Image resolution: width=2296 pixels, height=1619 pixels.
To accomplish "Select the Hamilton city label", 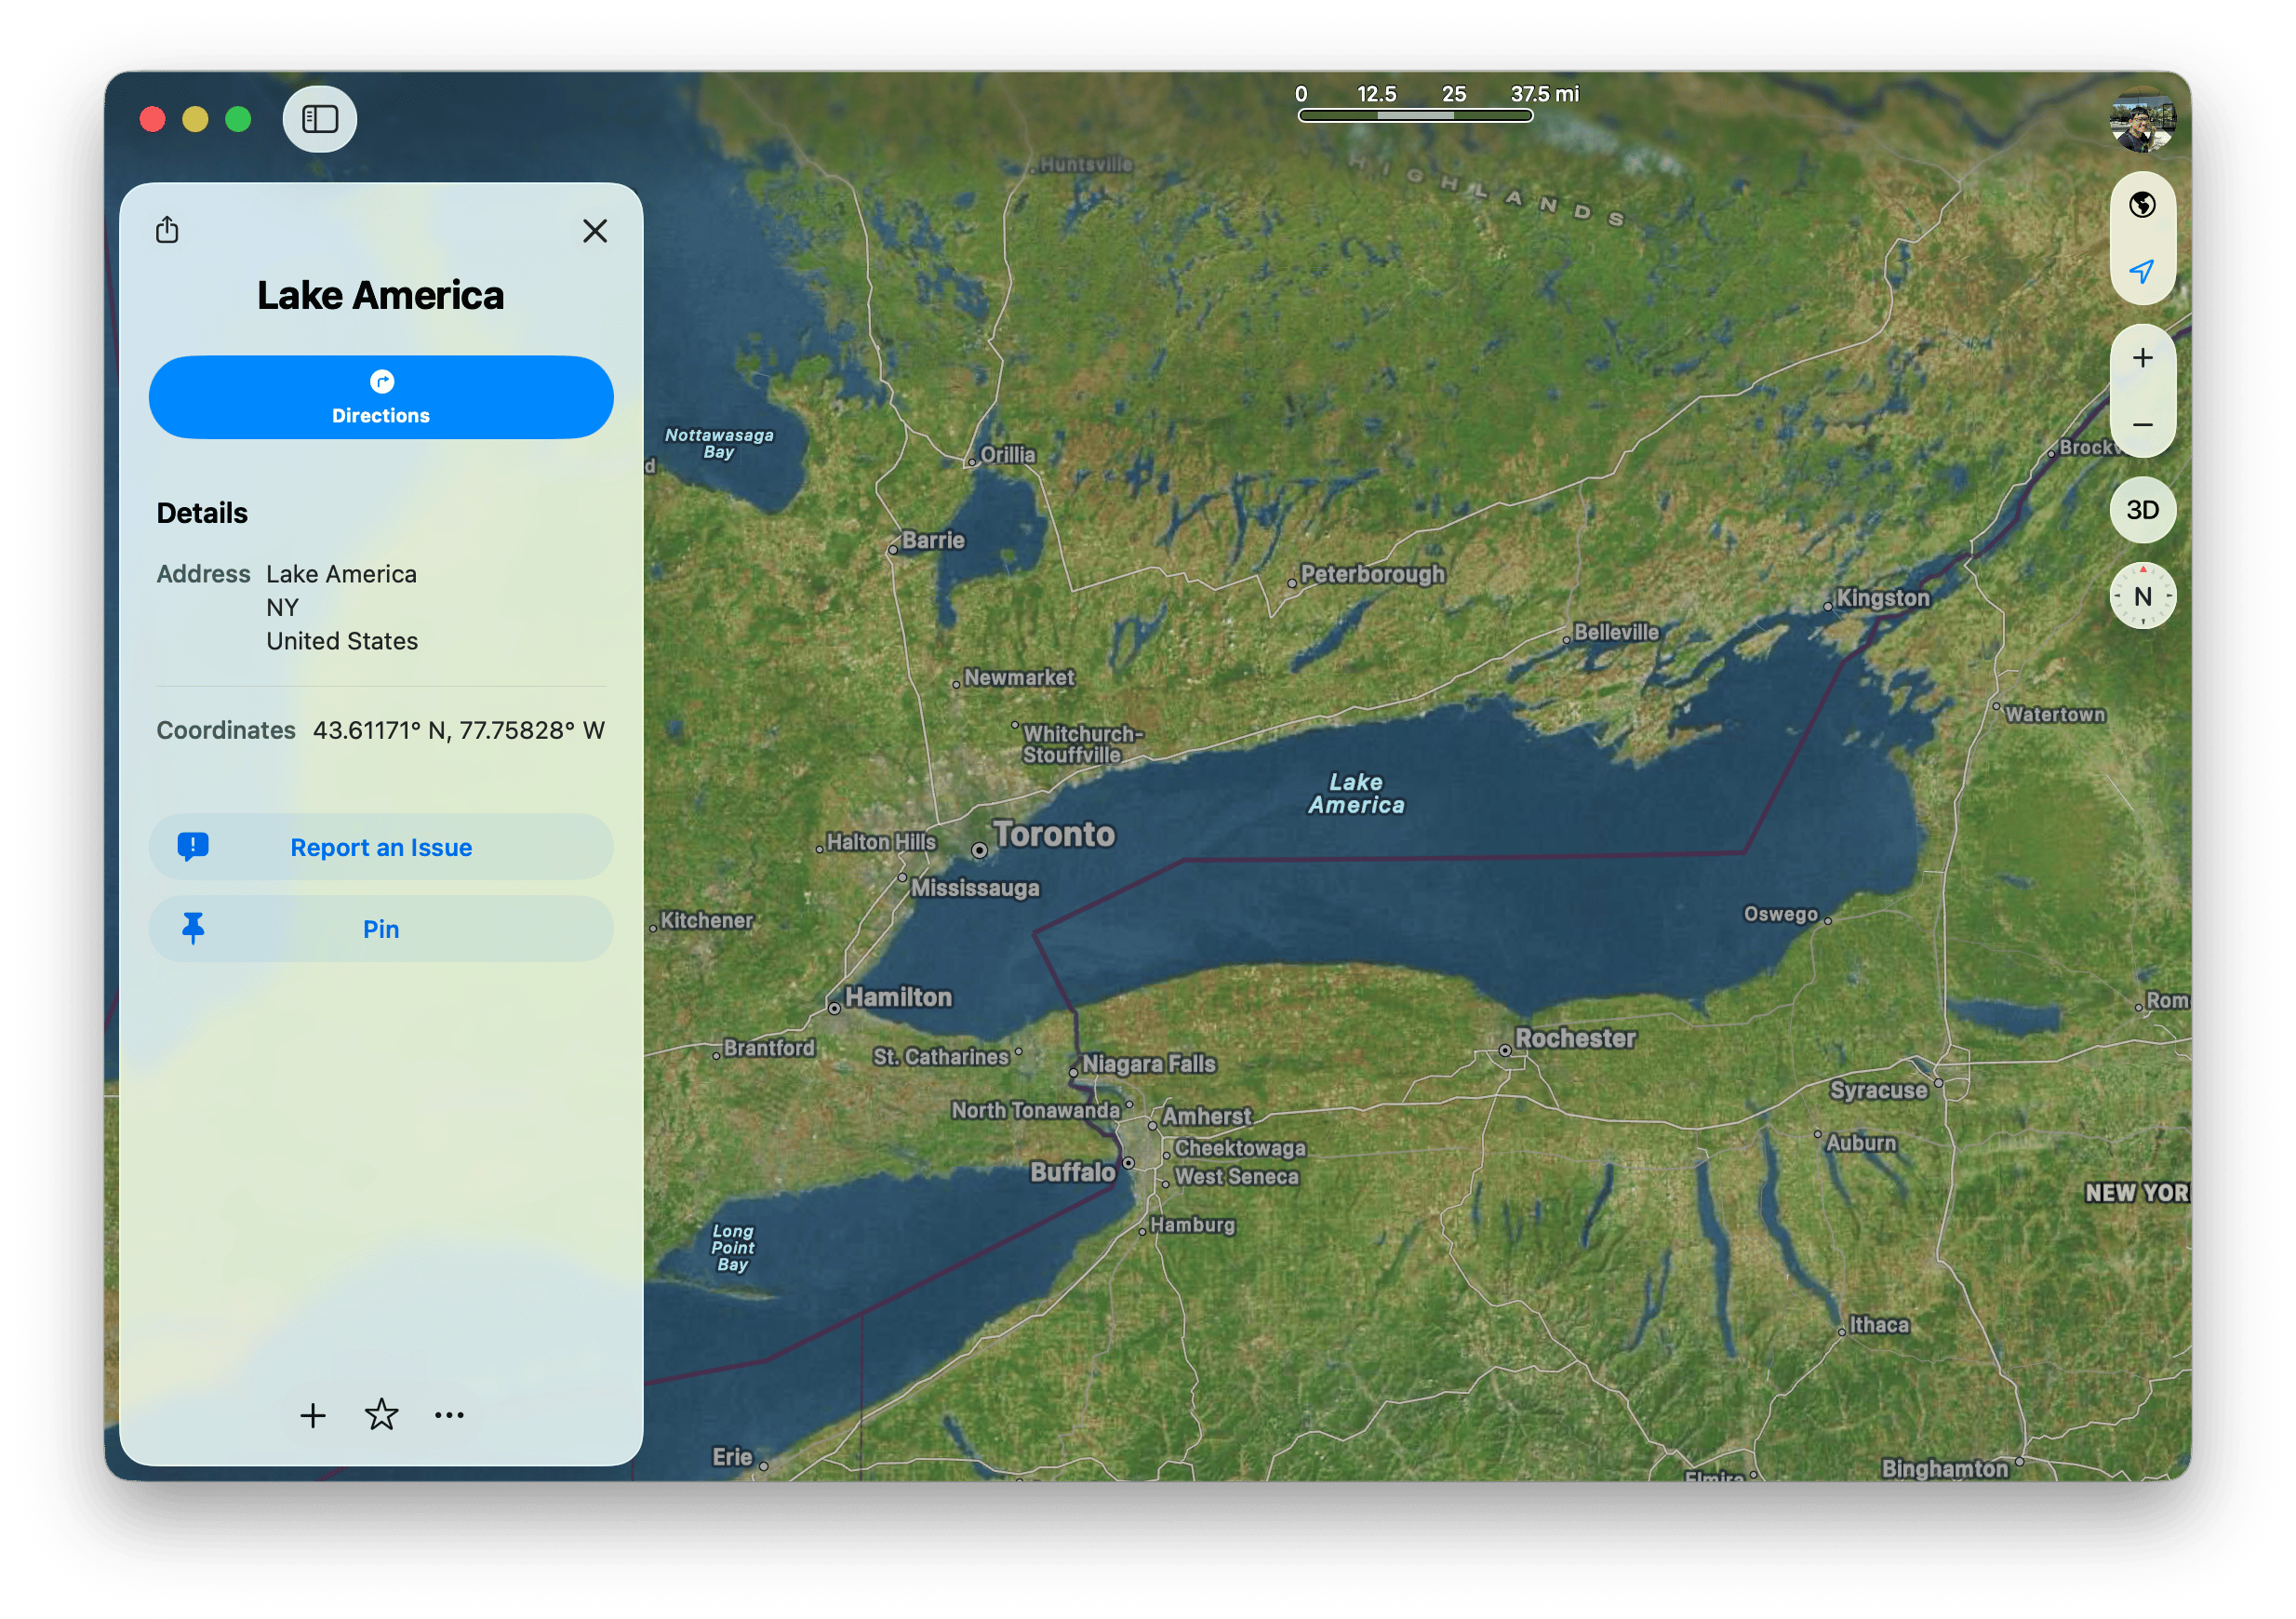I will [x=898, y=997].
